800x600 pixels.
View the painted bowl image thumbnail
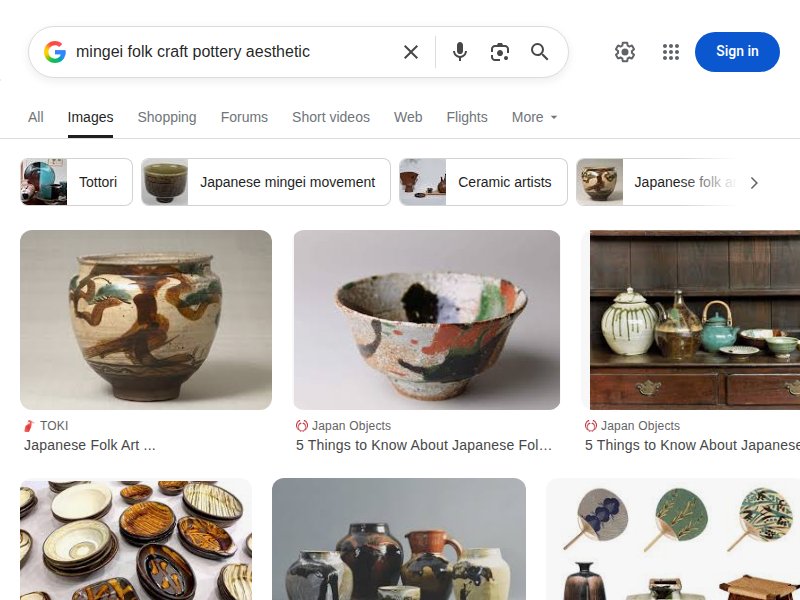[426, 319]
